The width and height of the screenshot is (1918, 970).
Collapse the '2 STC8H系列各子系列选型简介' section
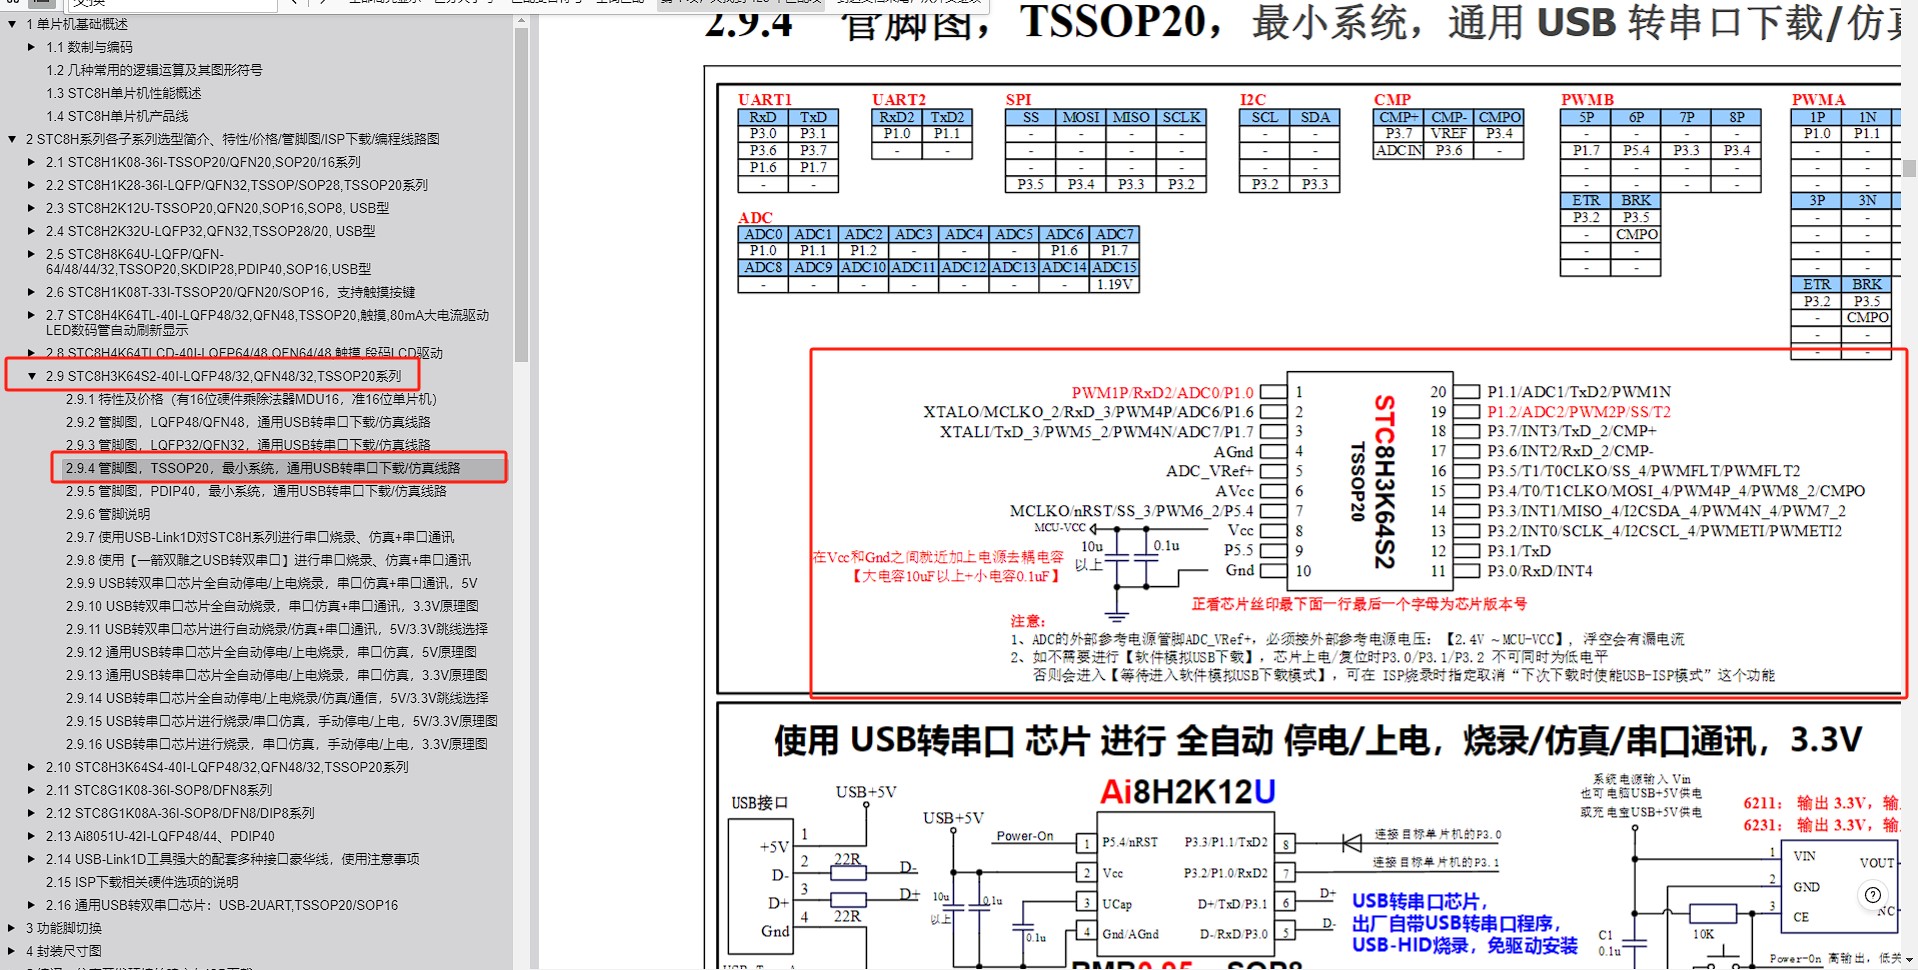[x=12, y=139]
